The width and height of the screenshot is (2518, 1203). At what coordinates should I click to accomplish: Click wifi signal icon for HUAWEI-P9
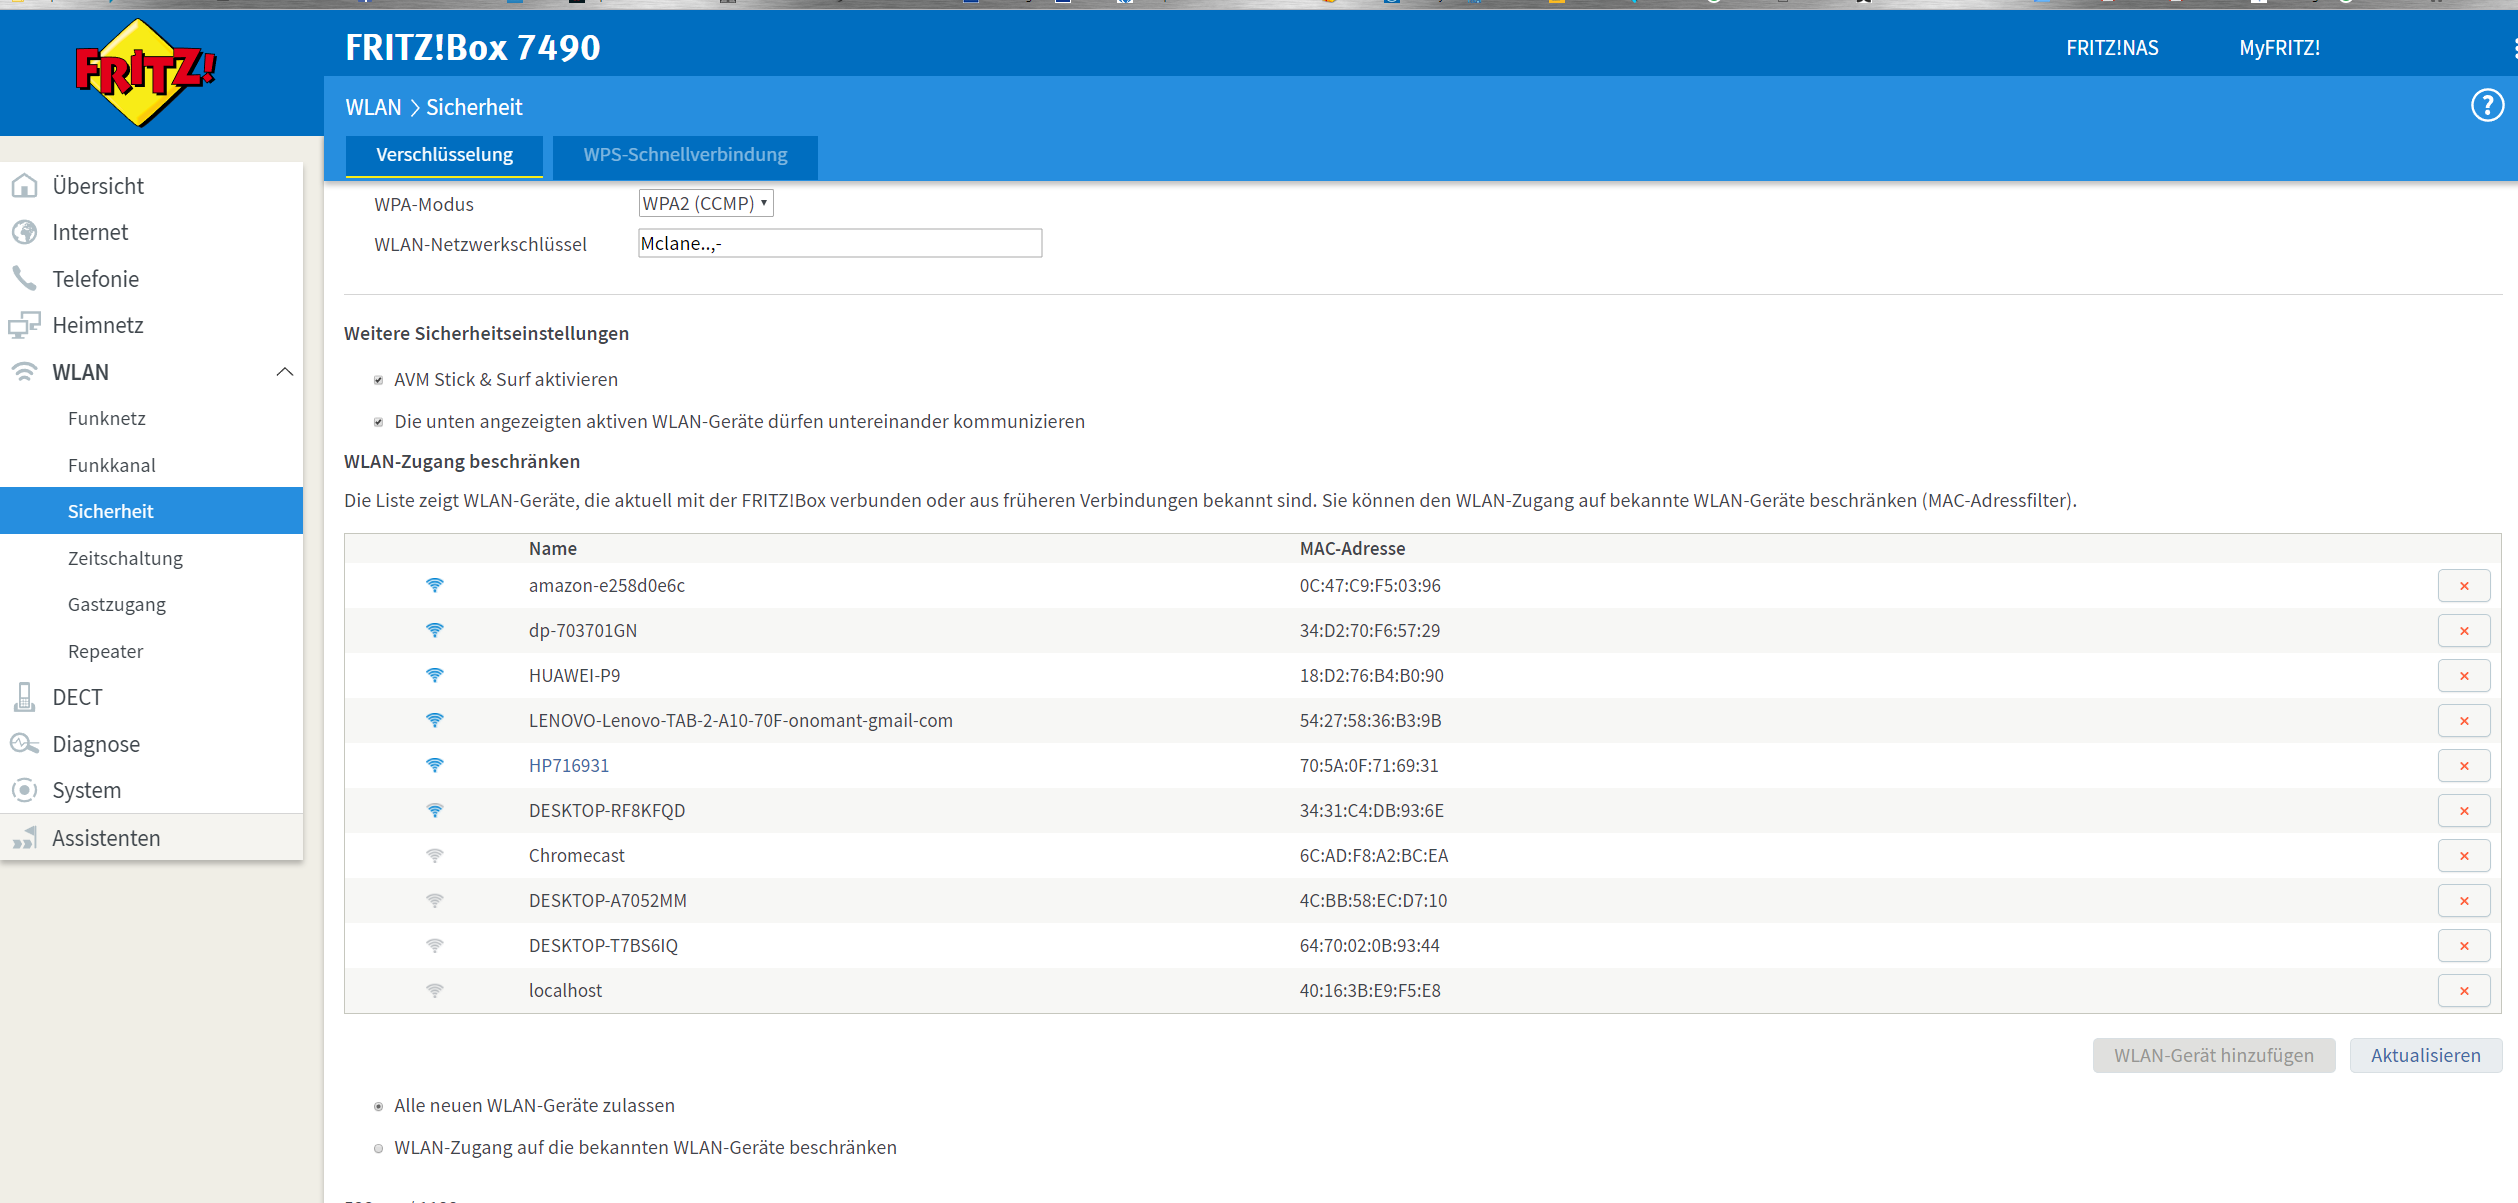tap(435, 675)
